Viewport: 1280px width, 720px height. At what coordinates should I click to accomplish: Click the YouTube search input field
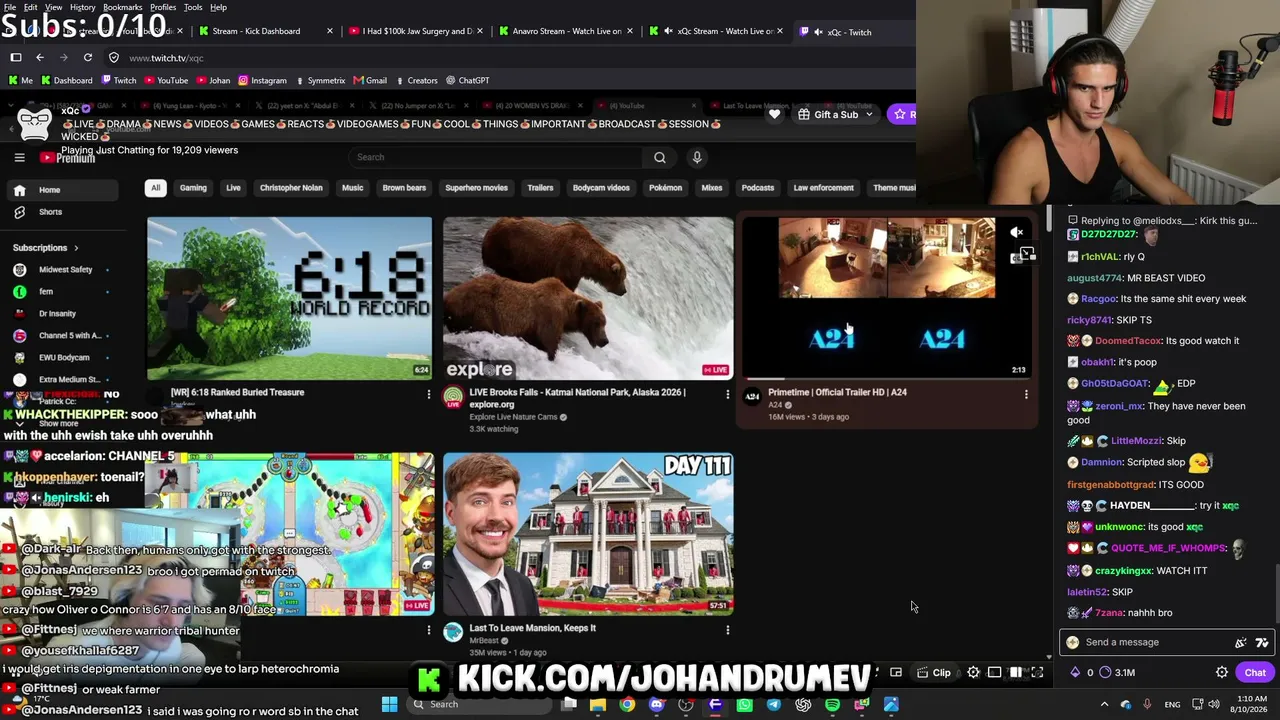[x=497, y=157]
